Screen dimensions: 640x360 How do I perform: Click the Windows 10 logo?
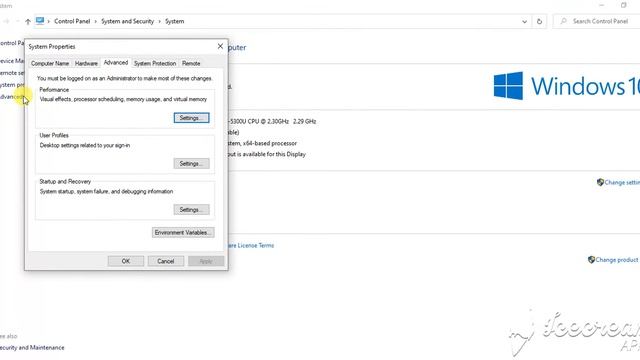[x=567, y=86]
